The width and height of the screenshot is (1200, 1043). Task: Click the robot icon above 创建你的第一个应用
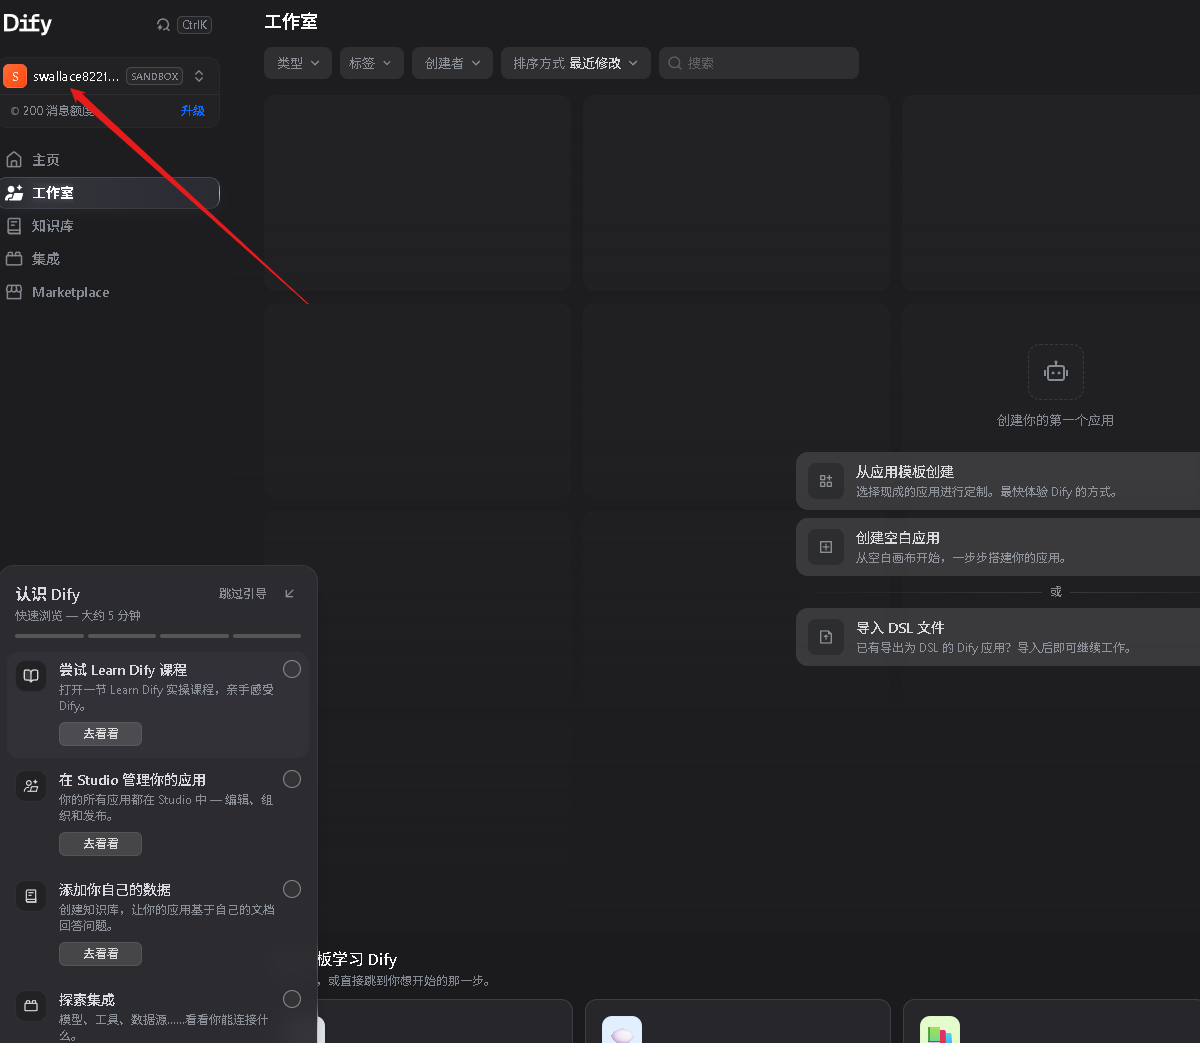click(1056, 372)
